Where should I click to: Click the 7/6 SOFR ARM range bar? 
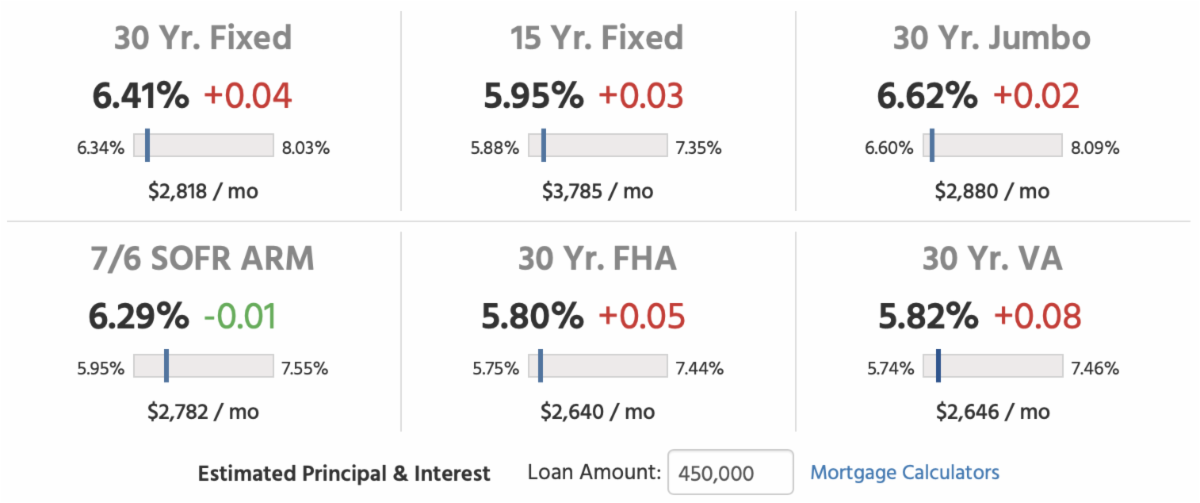(203, 367)
